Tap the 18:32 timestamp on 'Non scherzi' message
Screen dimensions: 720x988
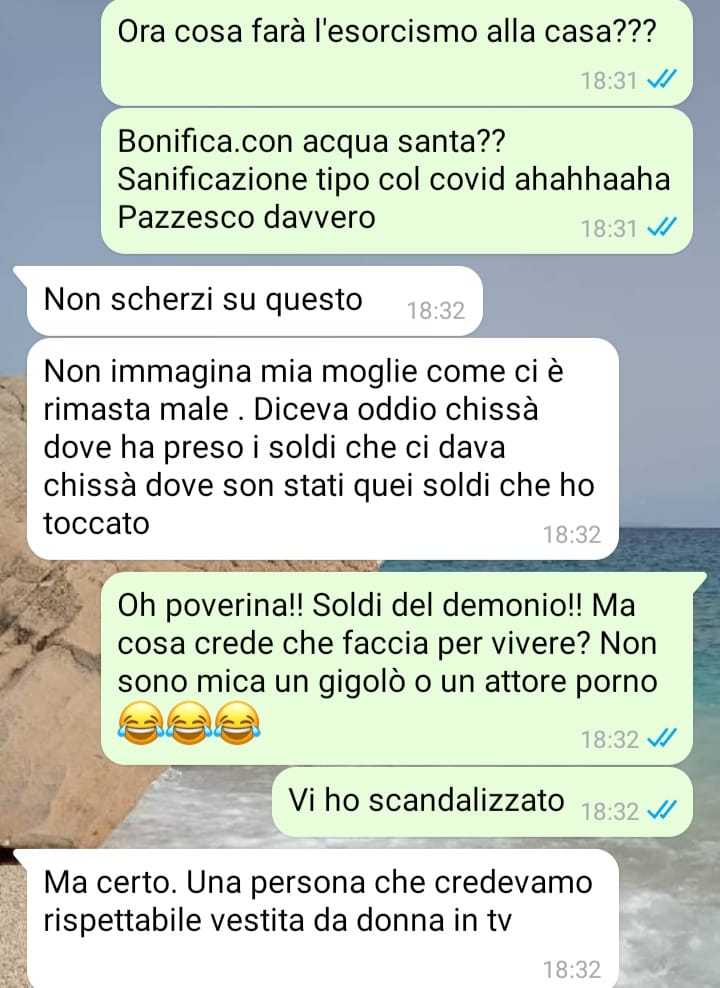436,311
